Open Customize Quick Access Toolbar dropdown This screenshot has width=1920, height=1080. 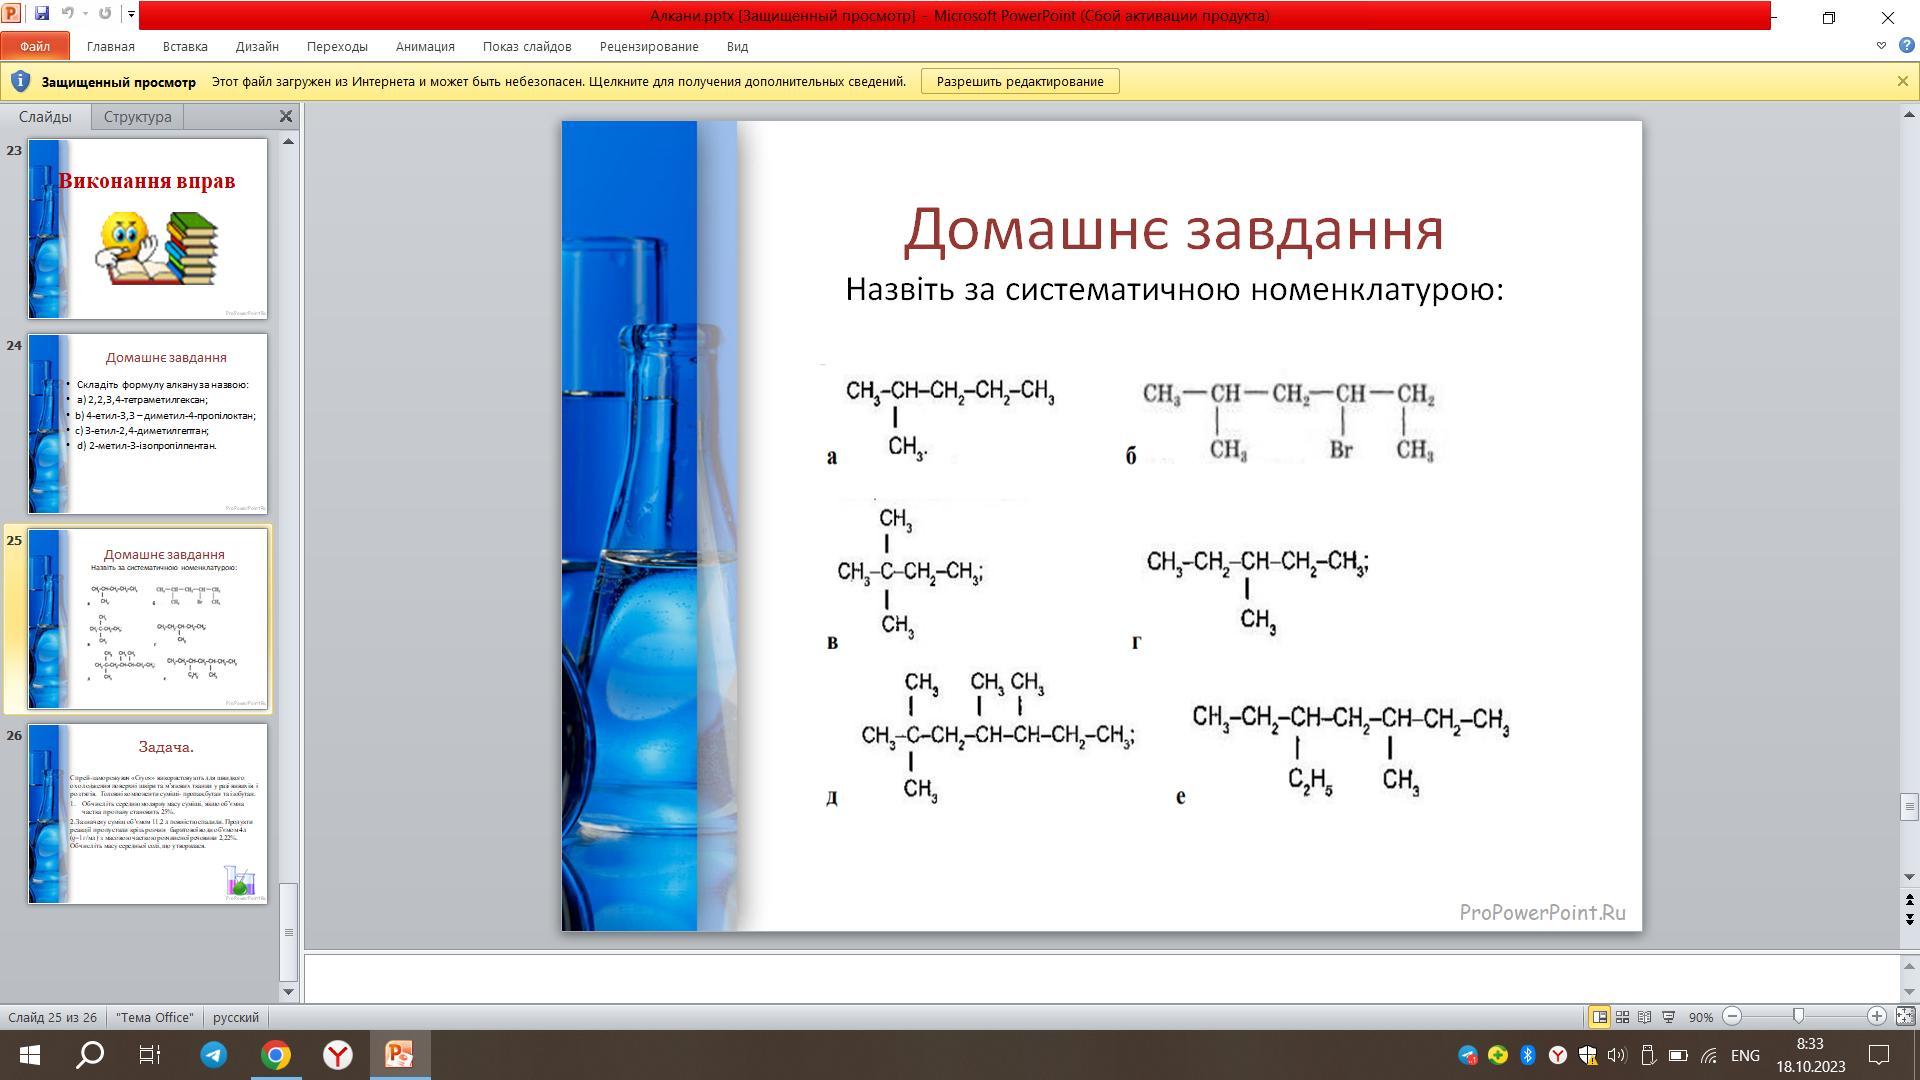131,14
